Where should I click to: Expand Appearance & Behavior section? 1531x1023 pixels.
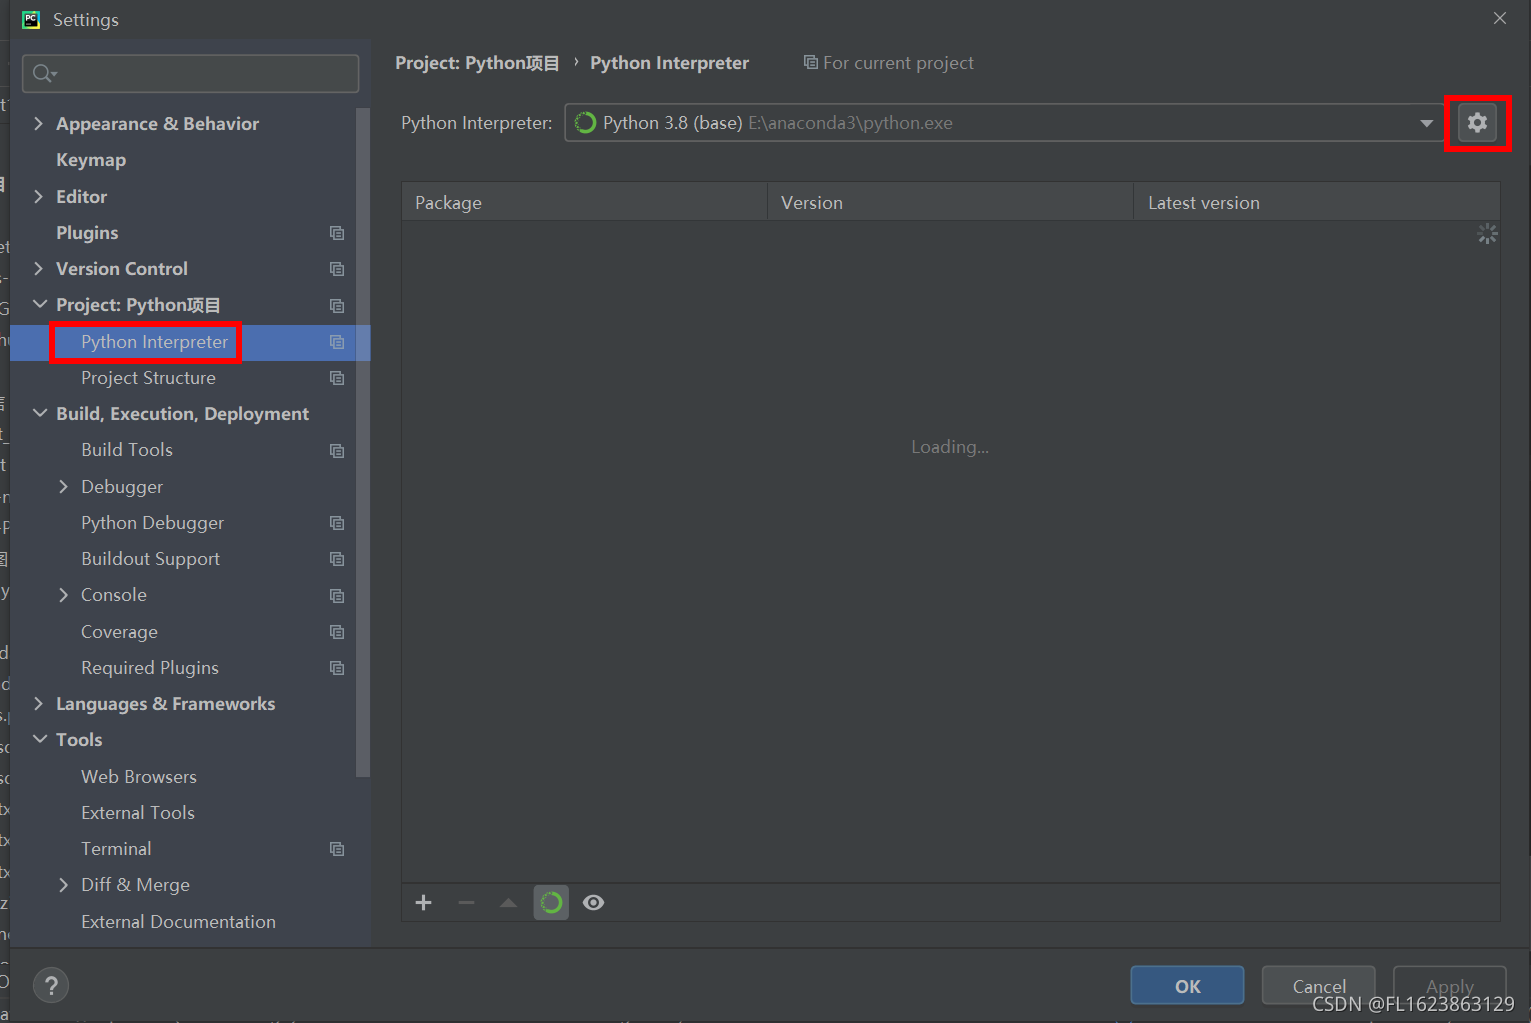38,123
